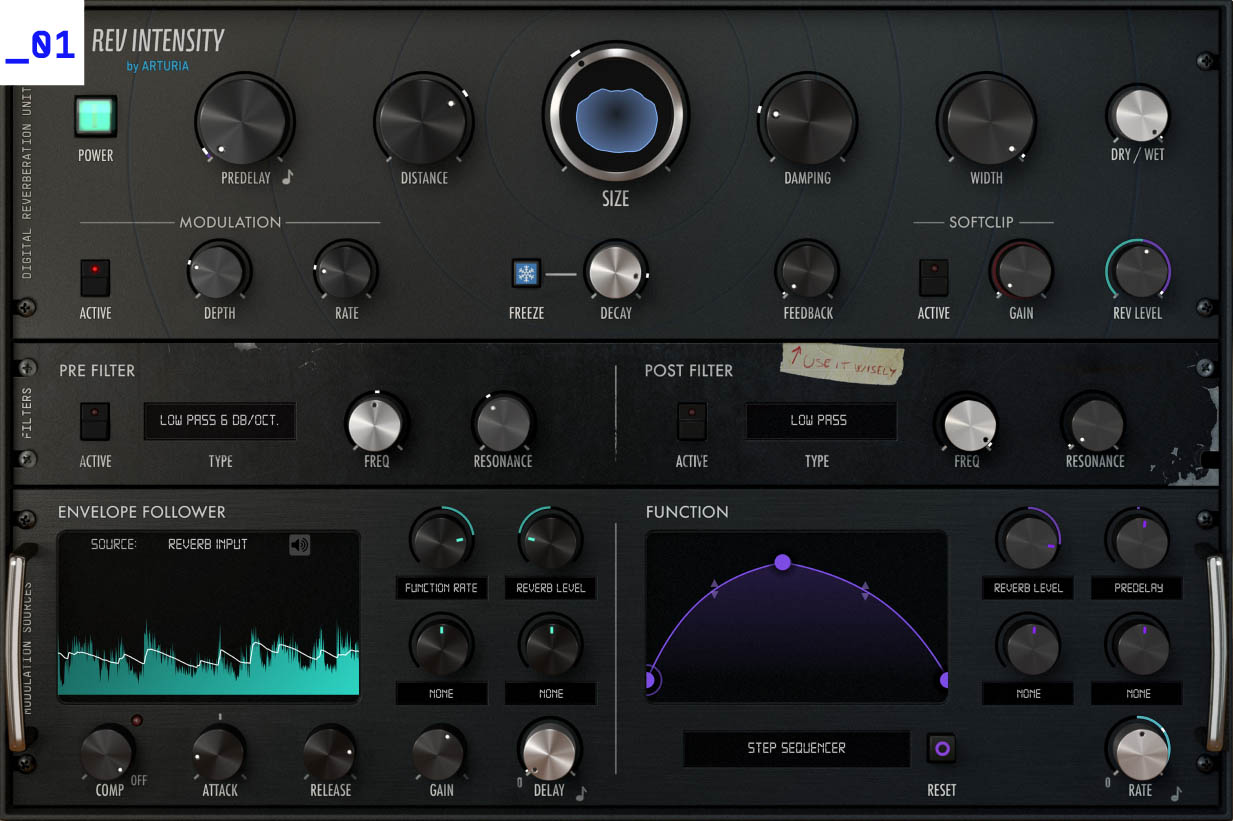
Task: Enable the Post Filter Active switch
Action: click(x=691, y=421)
